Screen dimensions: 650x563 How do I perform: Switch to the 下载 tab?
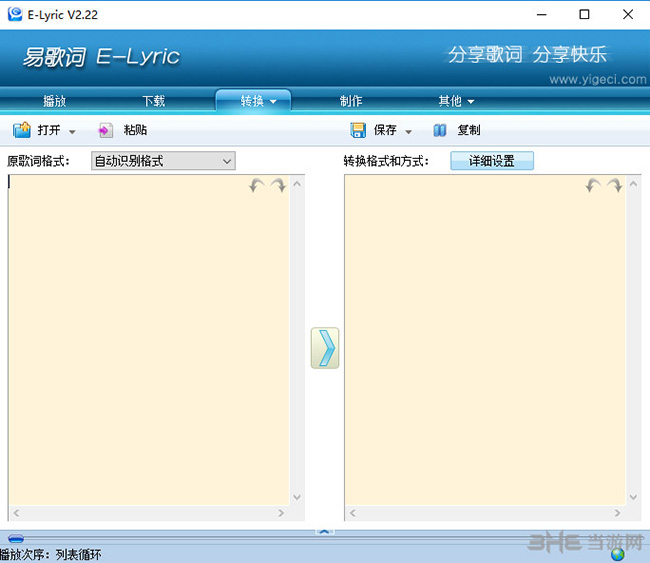tap(154, 101)
